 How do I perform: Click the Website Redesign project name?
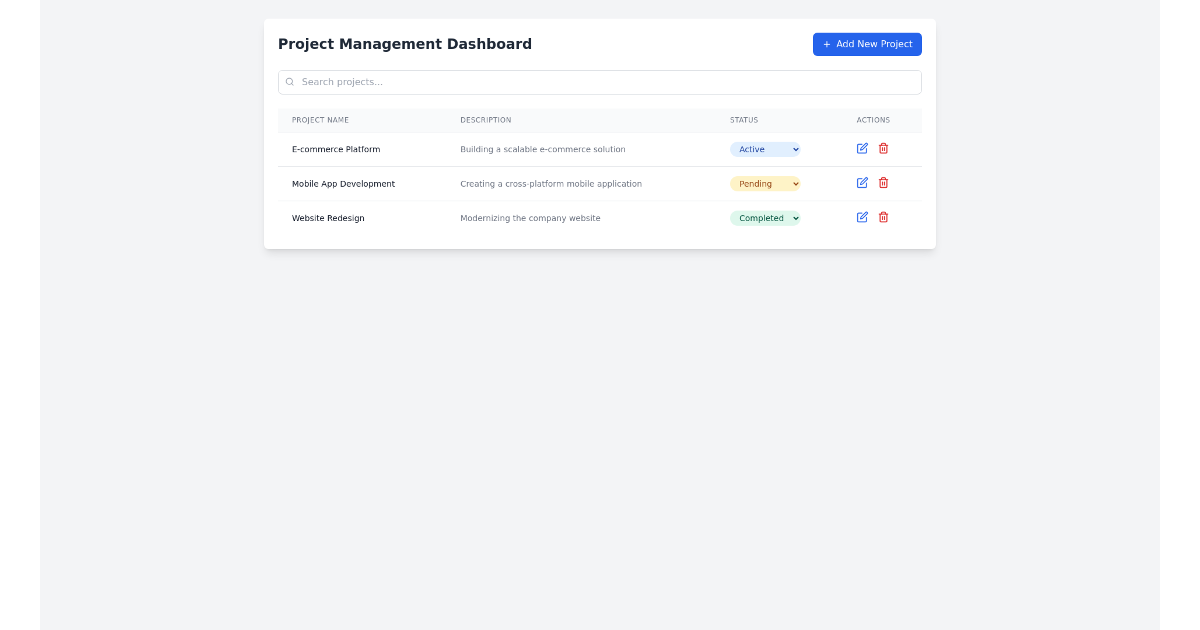coord(328,217)
